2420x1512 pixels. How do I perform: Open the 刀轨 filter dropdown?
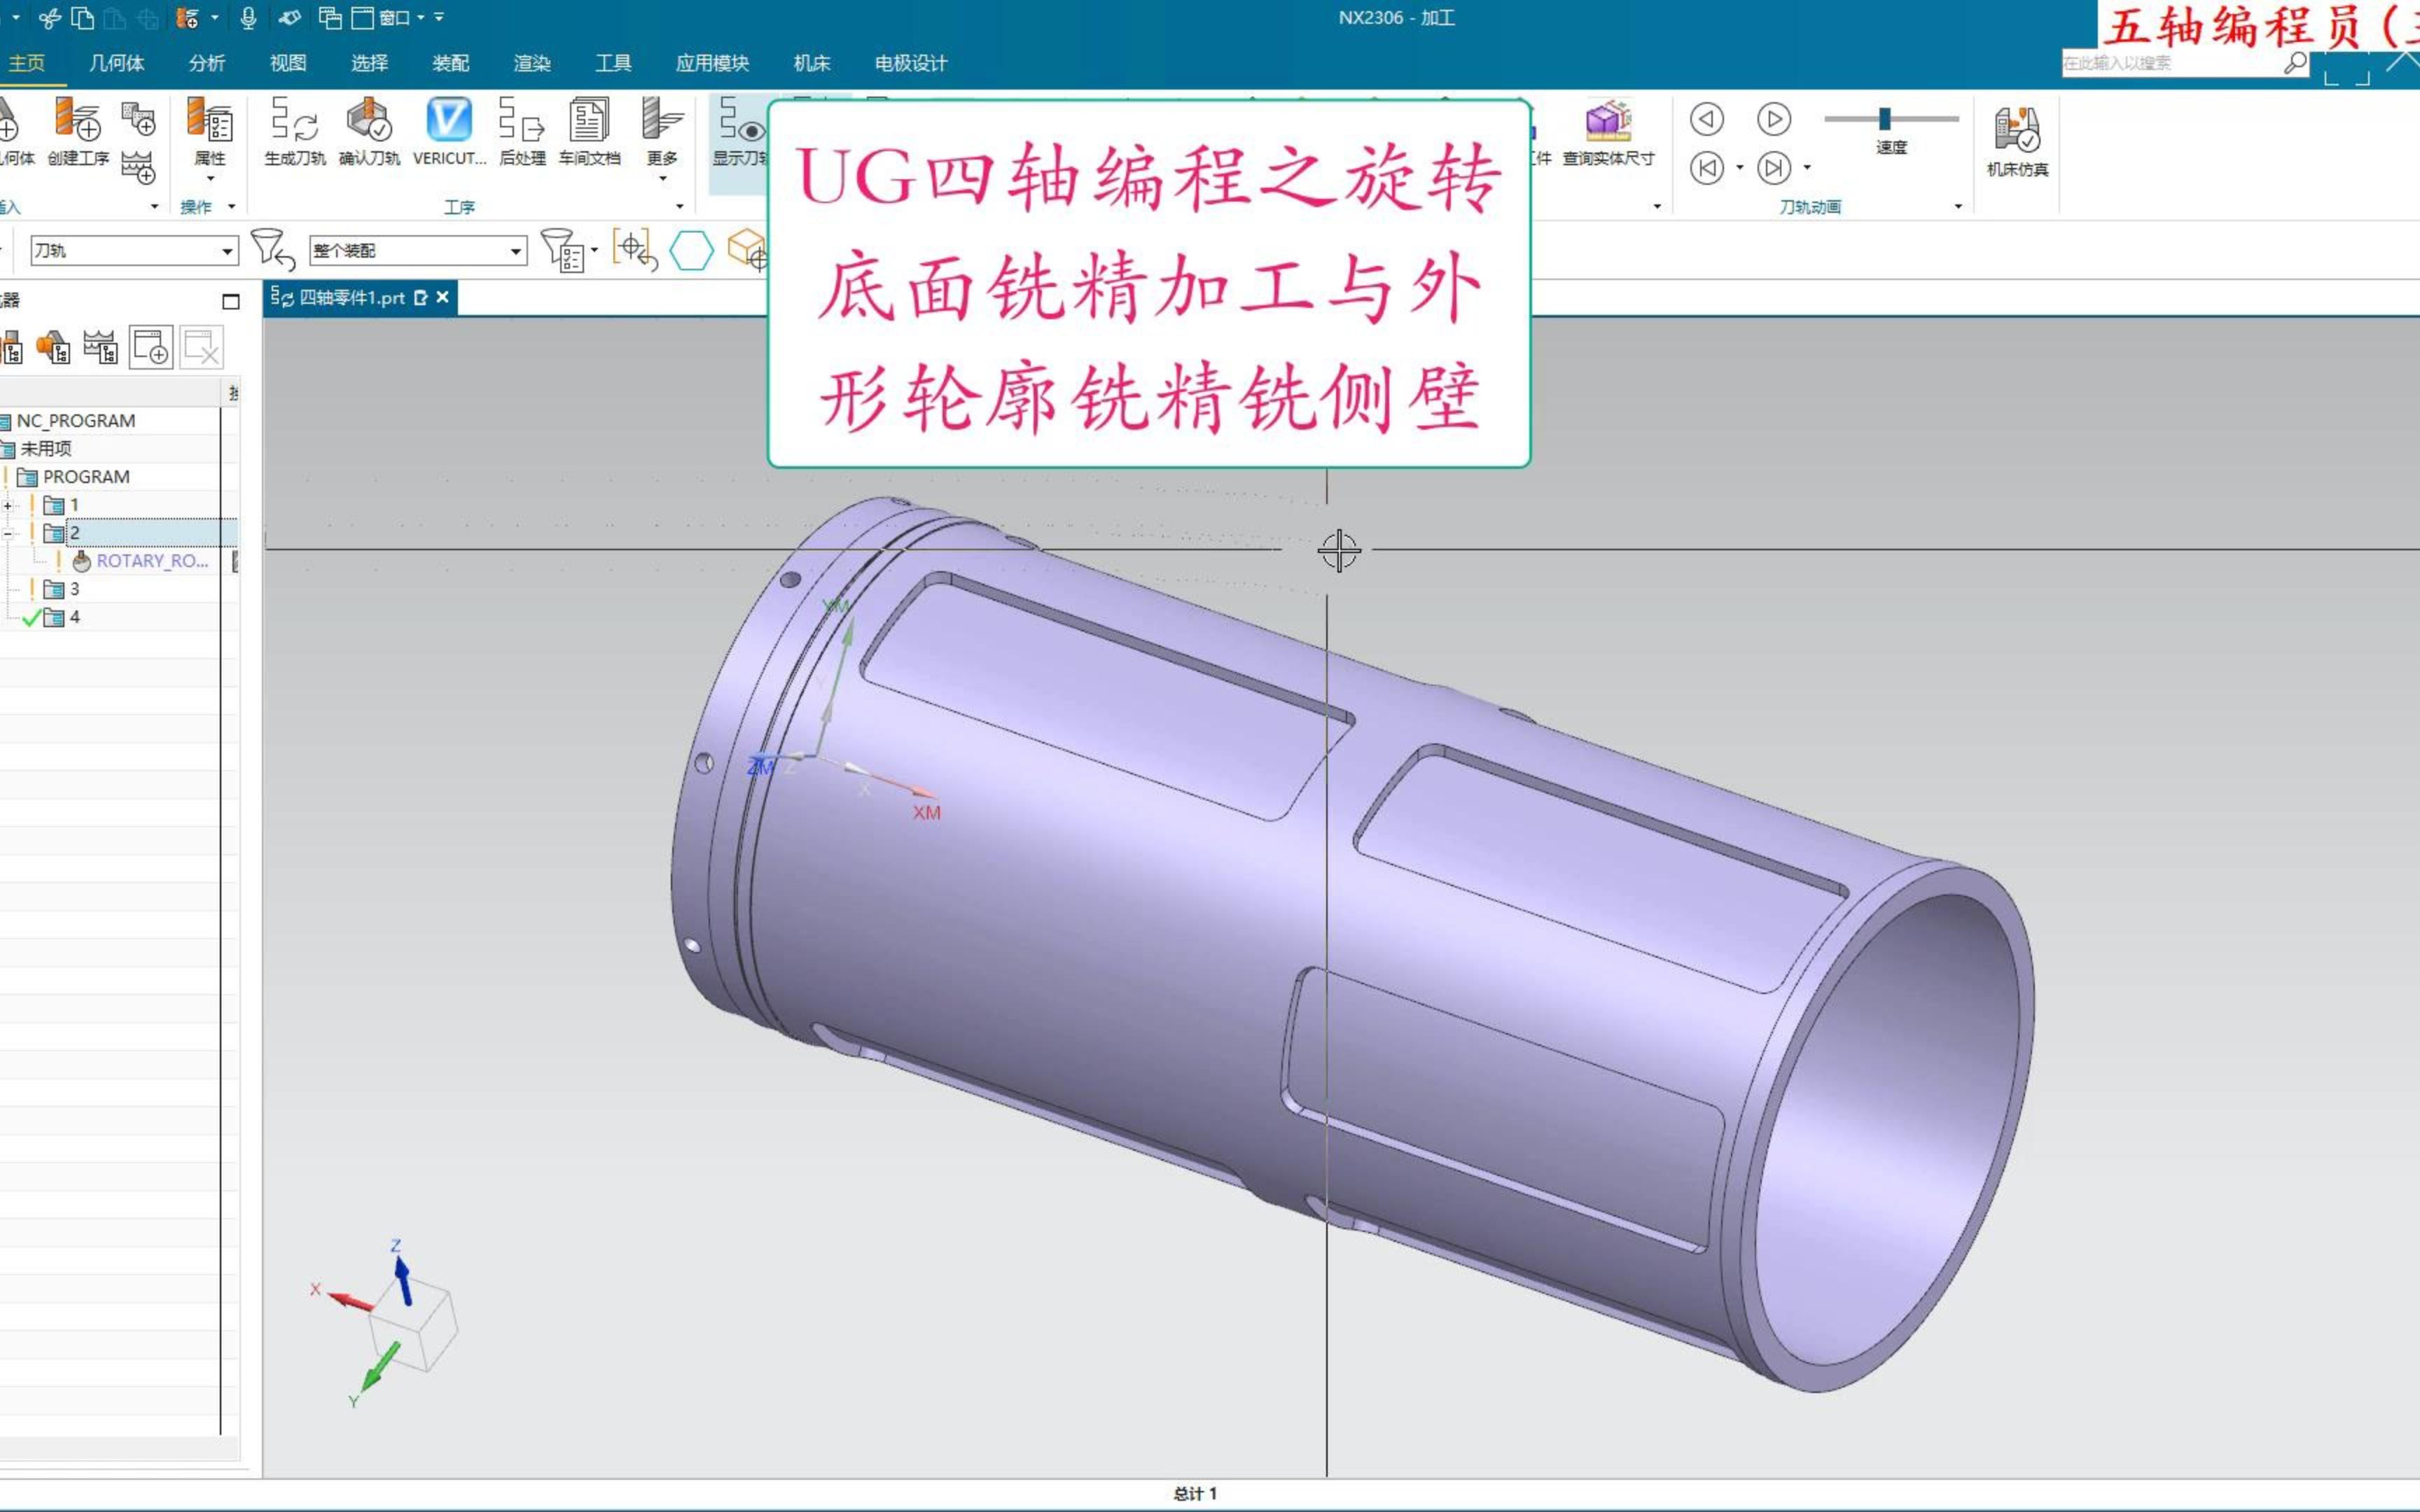click(x=227, y=251)
